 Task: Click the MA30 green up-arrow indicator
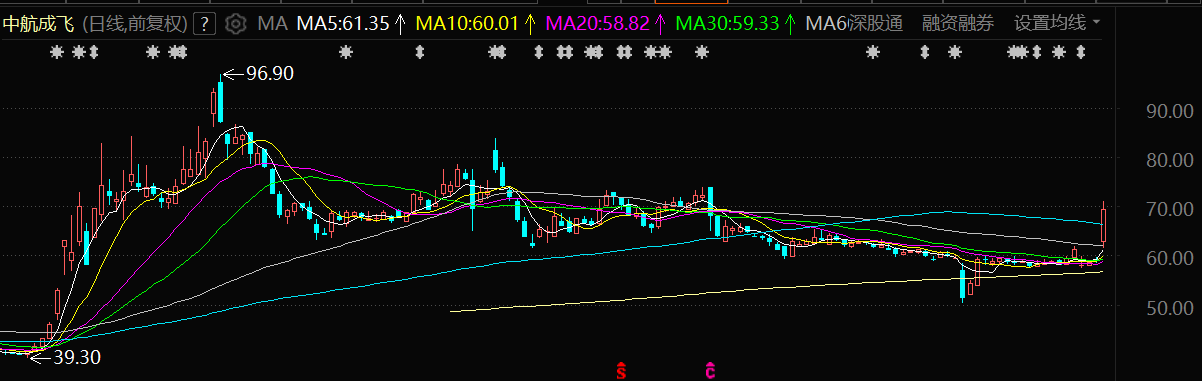click(790, 23)
